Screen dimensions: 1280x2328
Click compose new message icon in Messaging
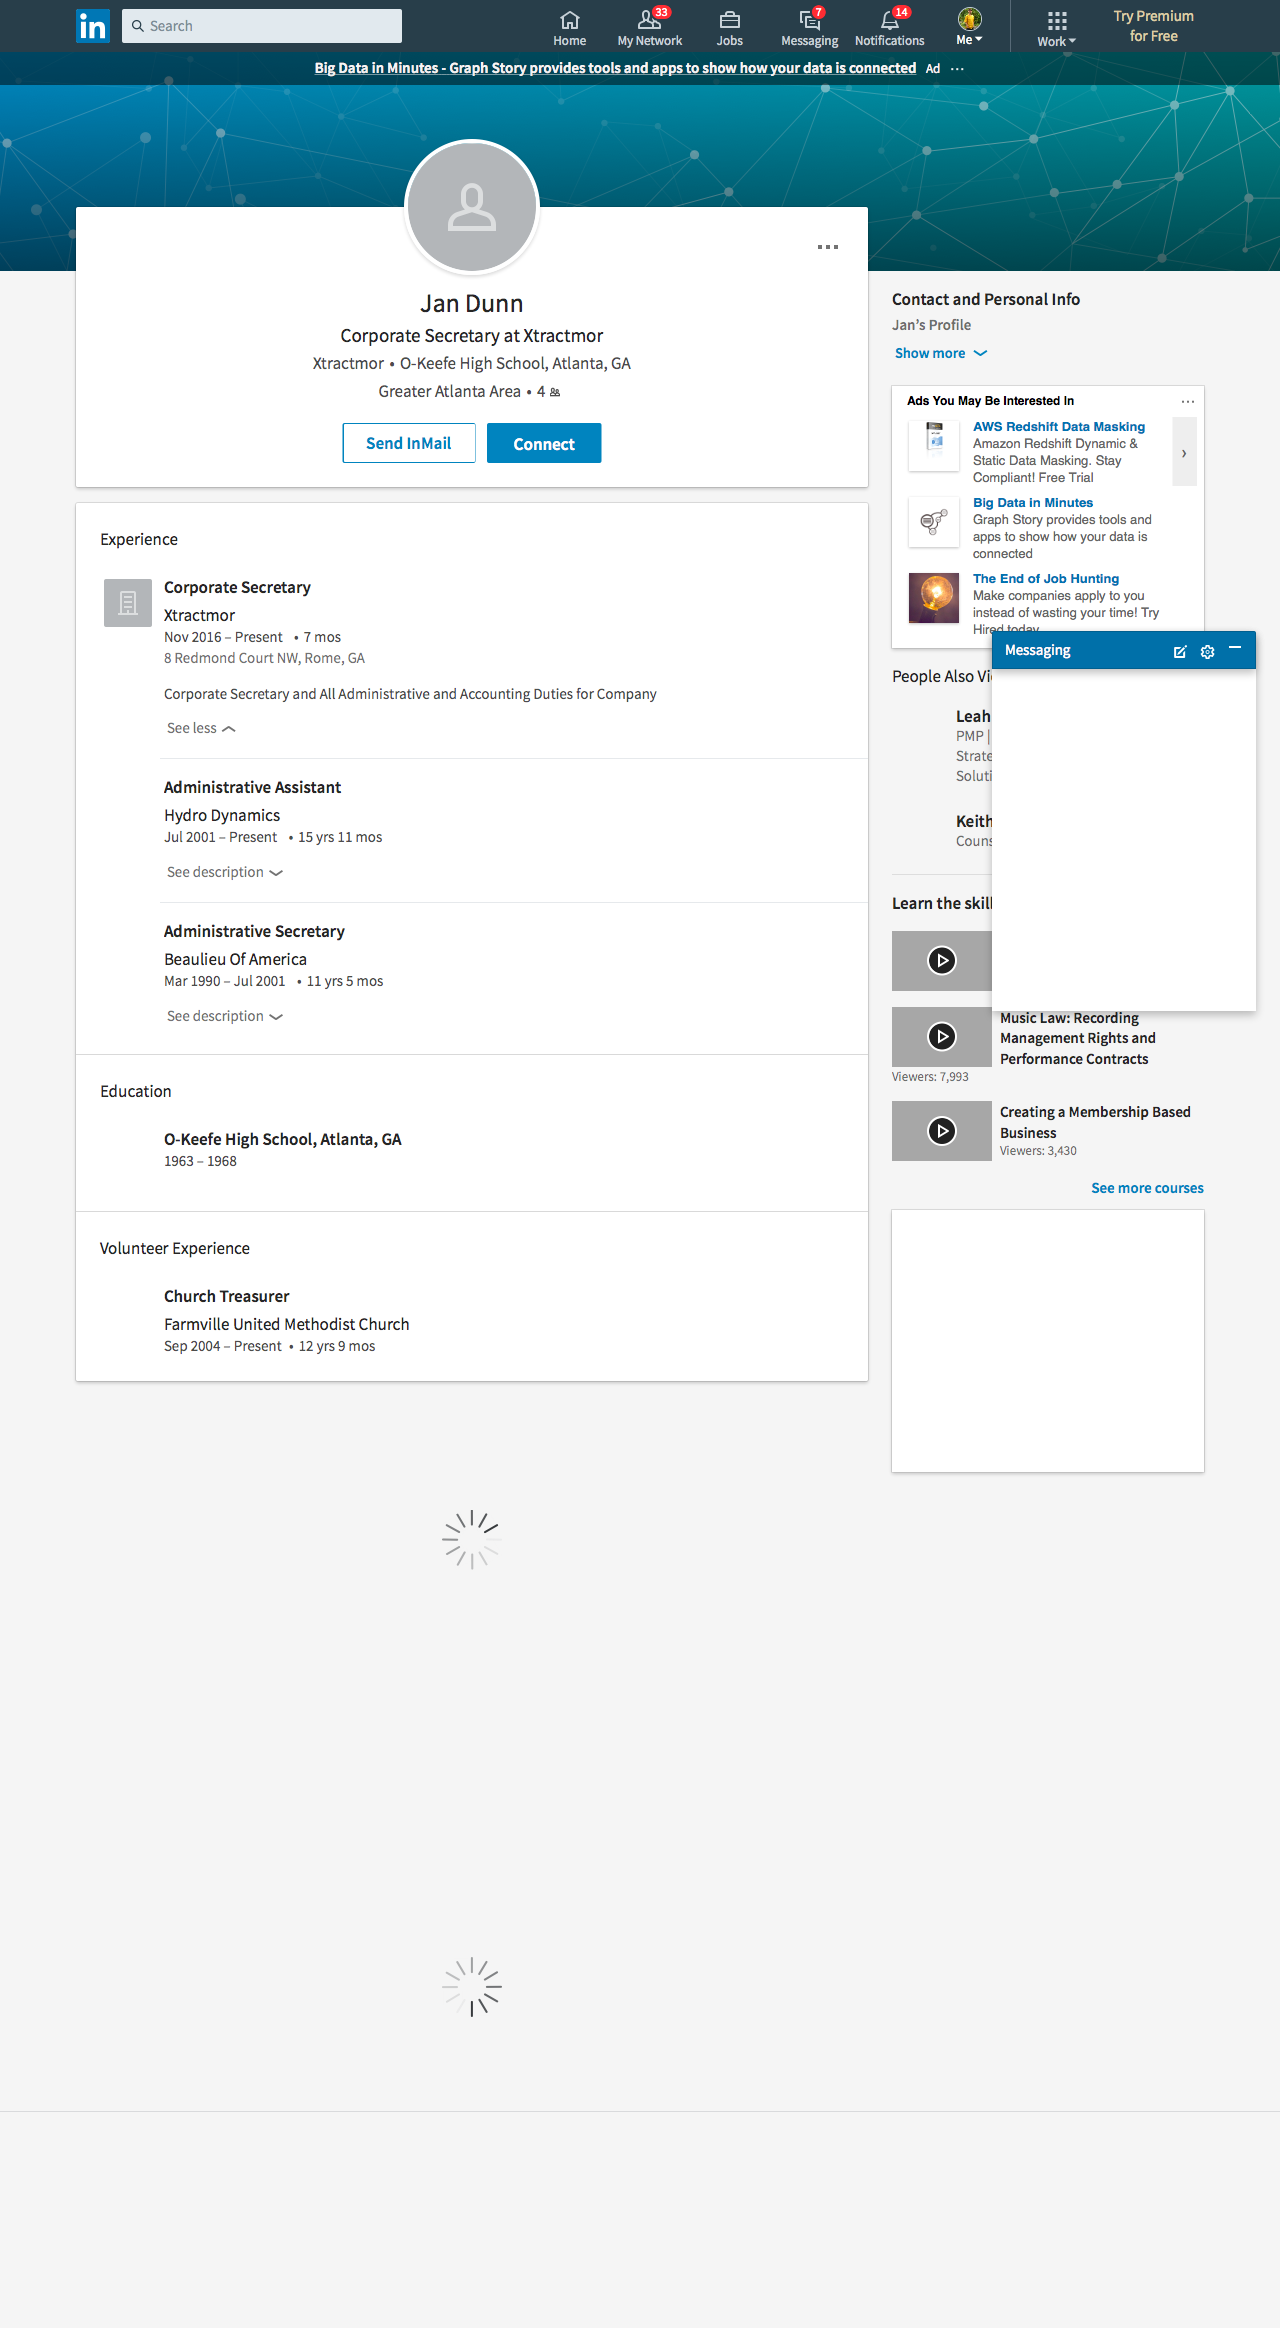pos(1180,652)
